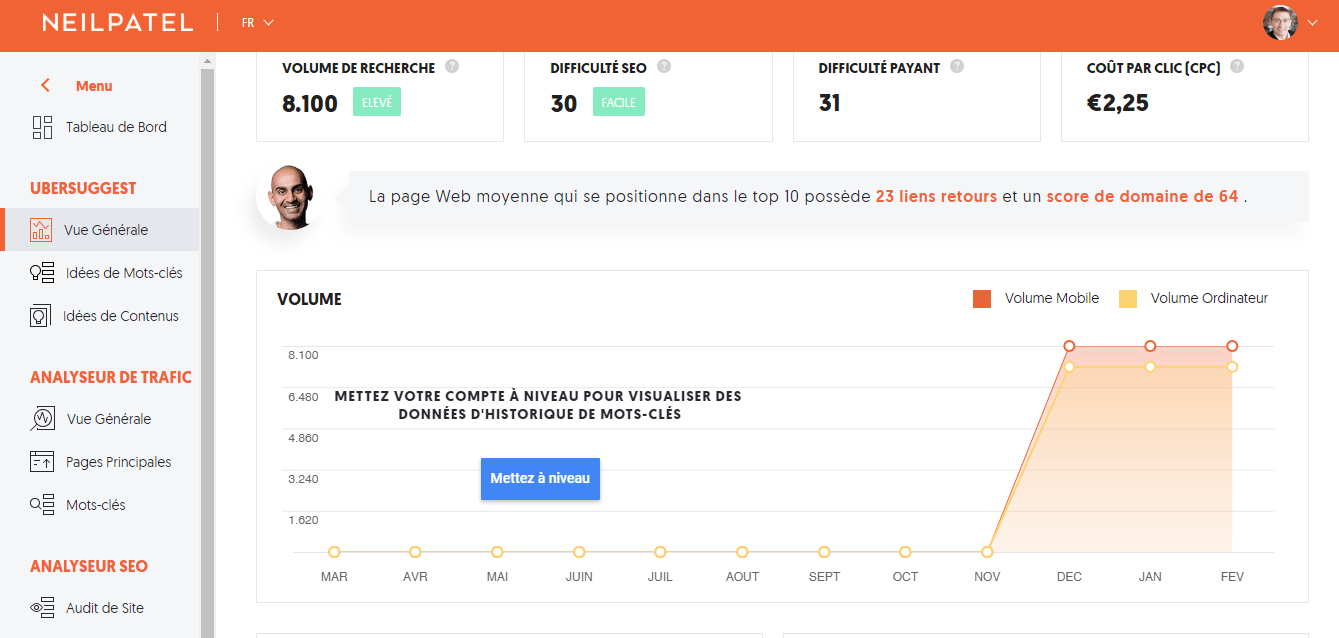1339x638 pixels.
Task: Click help icon next to Difficulté SEO
Action: coord(664,67)
